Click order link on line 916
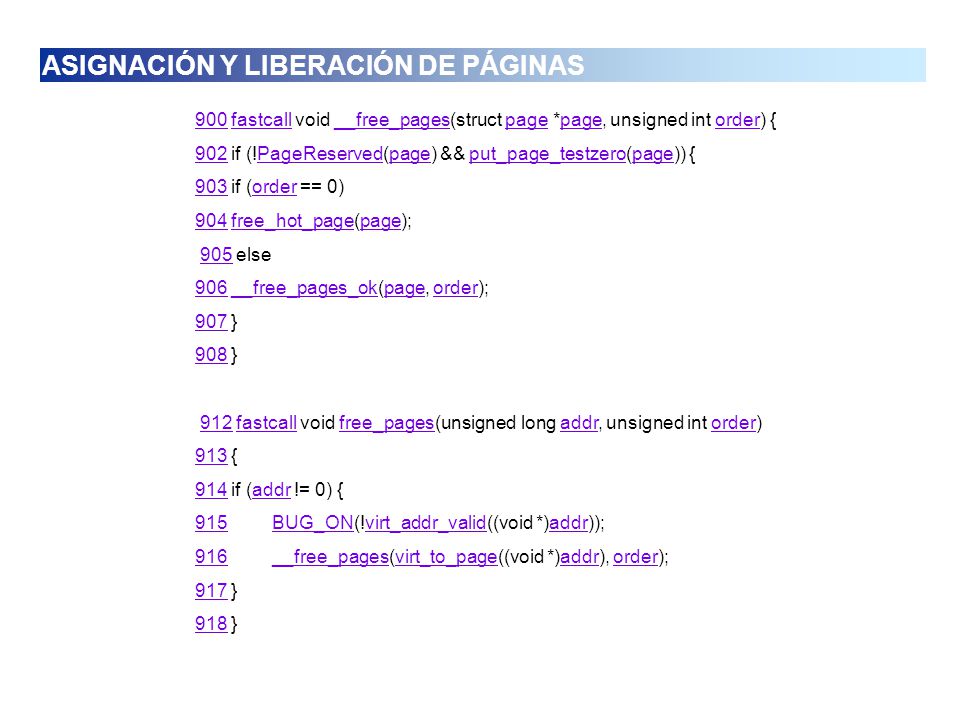Viewport: 960px width, 720px height. click(636, 557)
